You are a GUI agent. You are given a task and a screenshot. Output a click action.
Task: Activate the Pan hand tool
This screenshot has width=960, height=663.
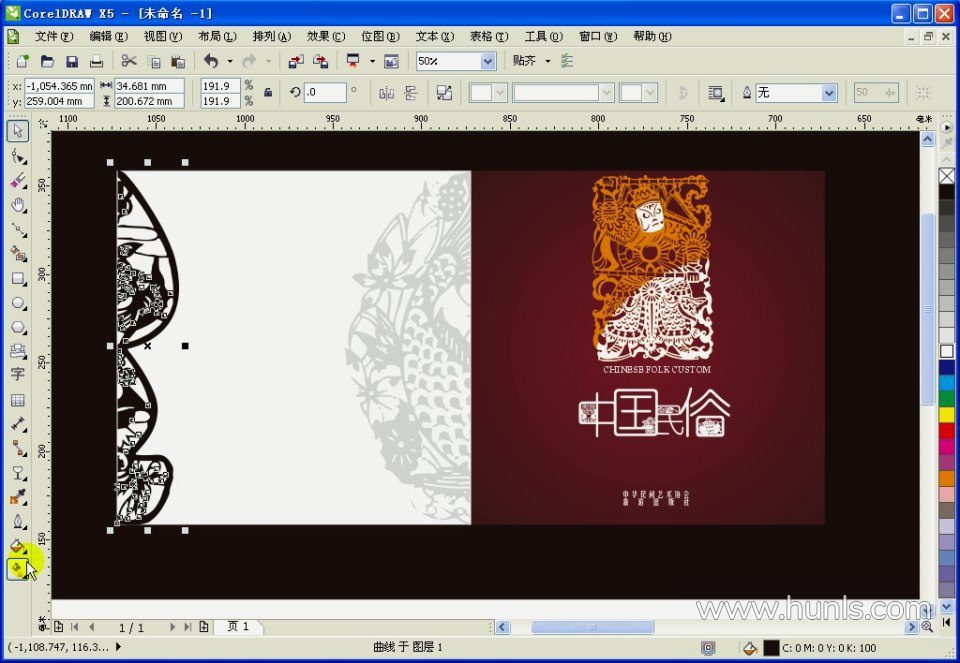tap(18, 205)
